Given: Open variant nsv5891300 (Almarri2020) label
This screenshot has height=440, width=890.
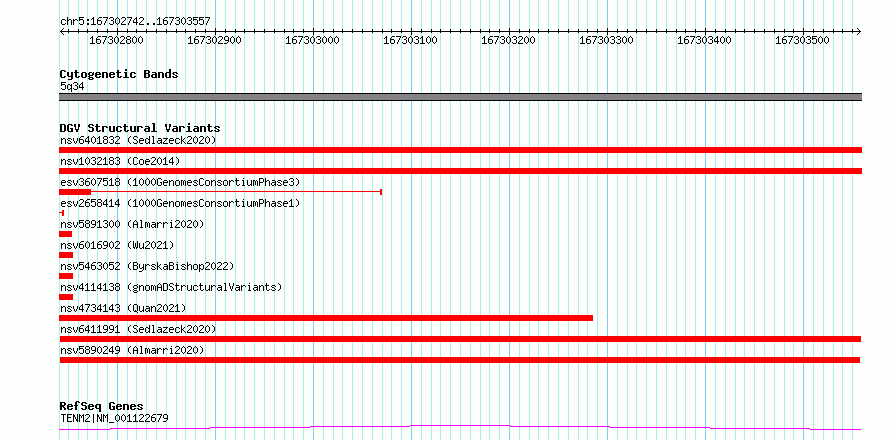Looking at the screenshot, I should 132,224.
